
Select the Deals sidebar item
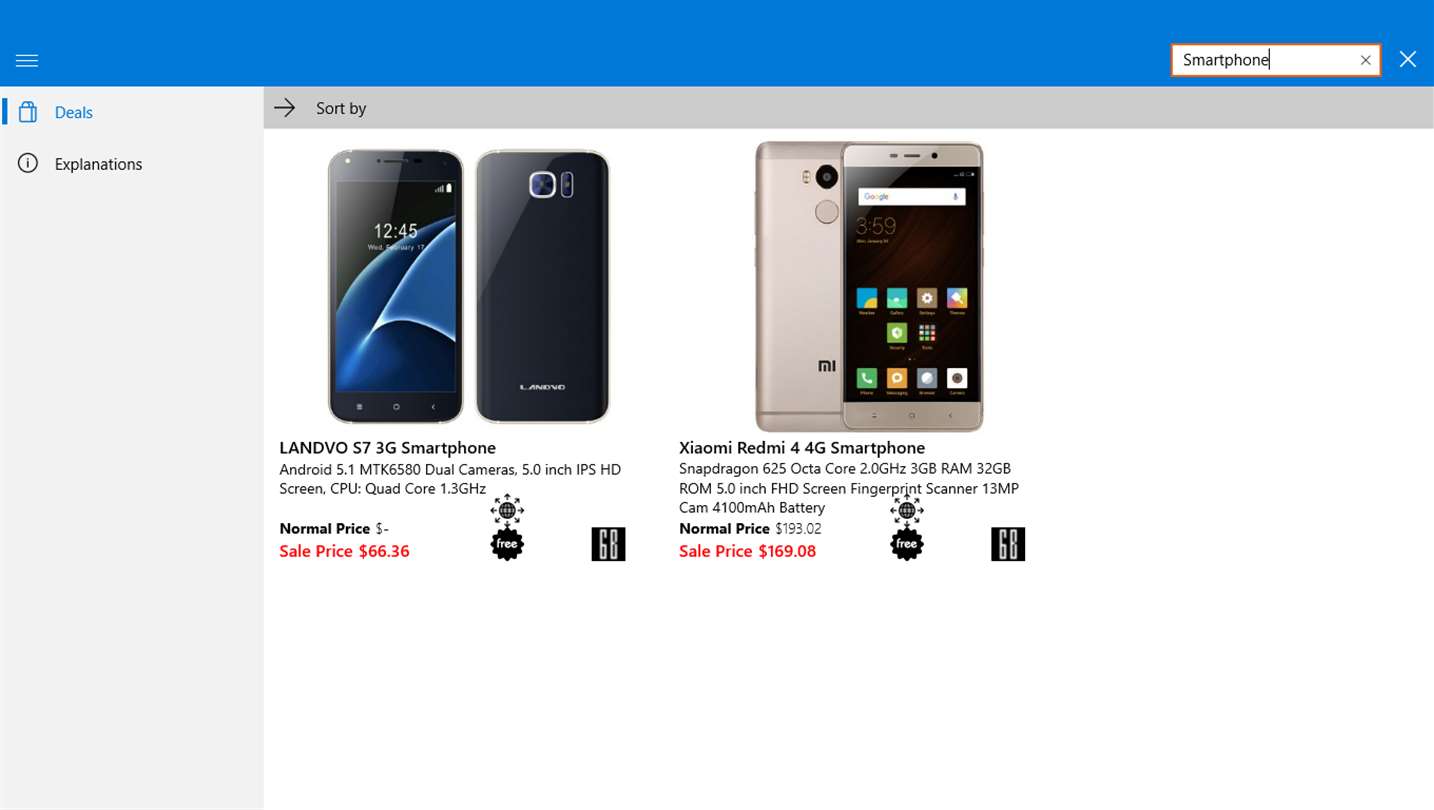pos(132,112)
